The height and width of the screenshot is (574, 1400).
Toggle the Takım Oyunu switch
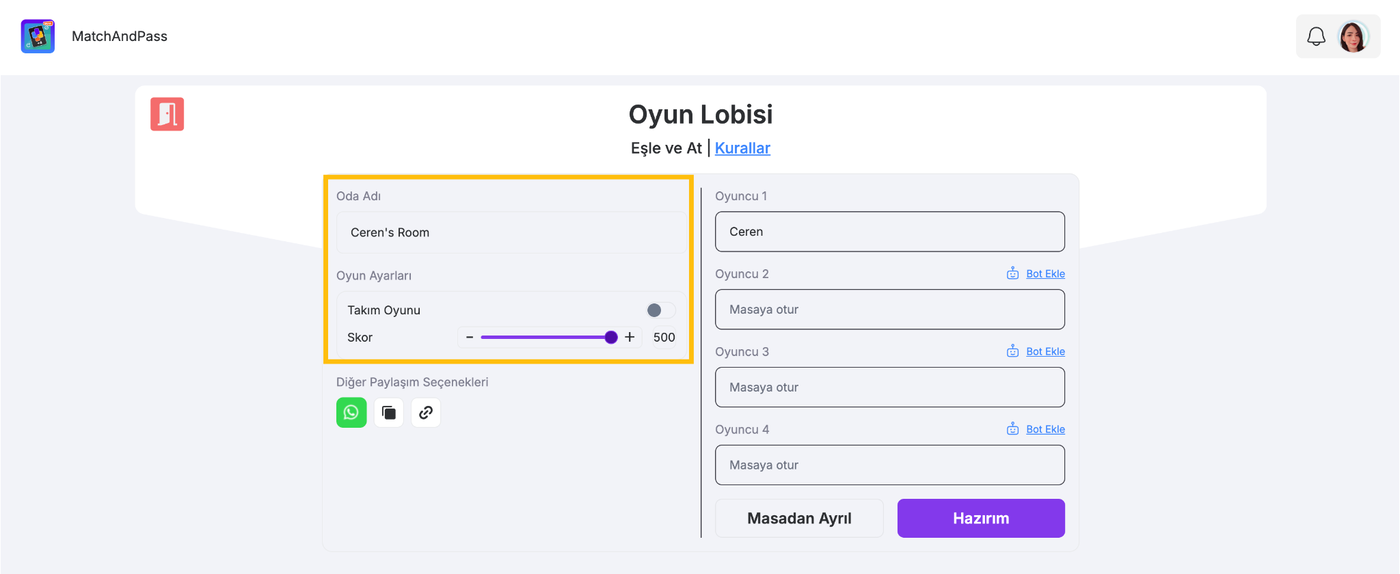[659, 310]
